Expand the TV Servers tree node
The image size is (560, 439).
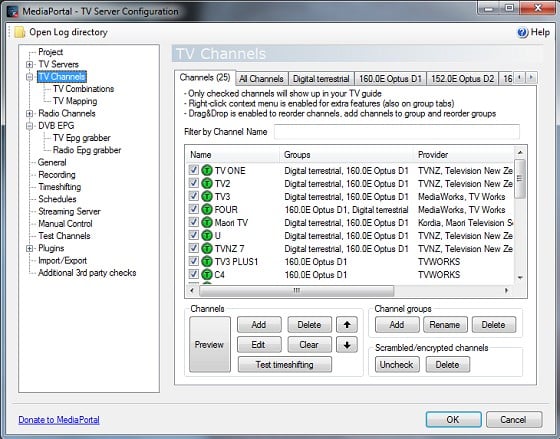[30, 65]
